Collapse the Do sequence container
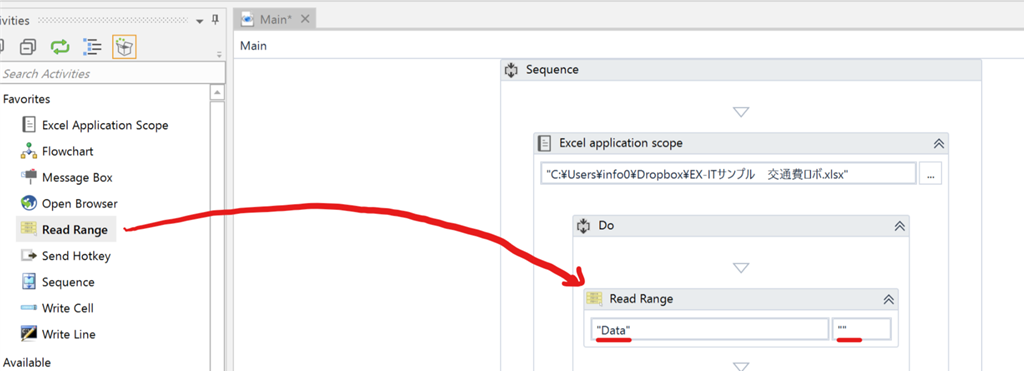The image size is (1024, 371). point(899,226)
